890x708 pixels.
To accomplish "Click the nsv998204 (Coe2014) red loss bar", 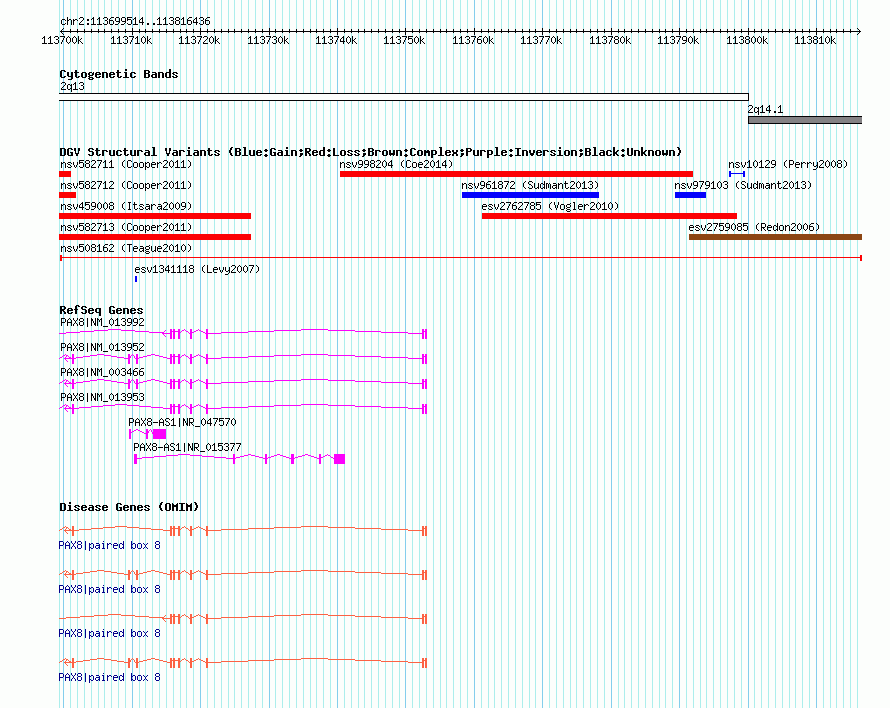I will 517,174.
